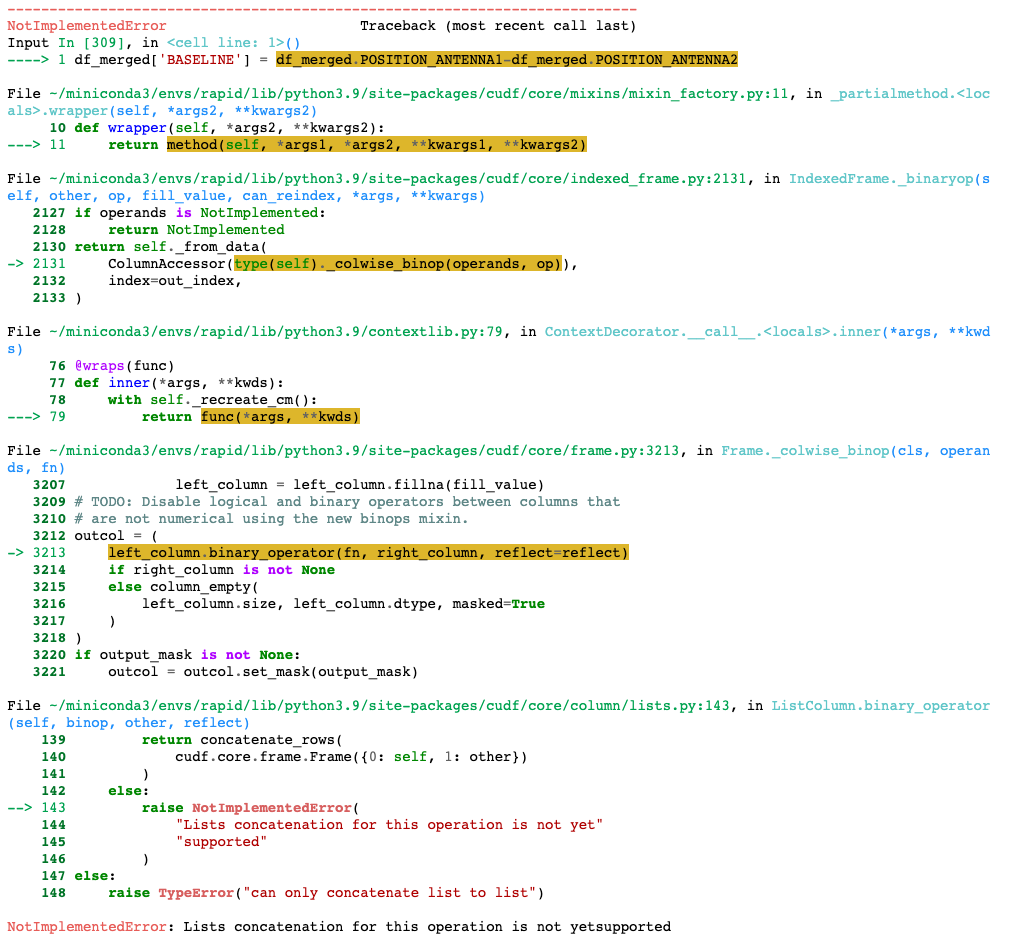This screenshot has width=1015, height=948.
Task: Click the '----> 1' arrow marker
Action: tap(37, 60)
